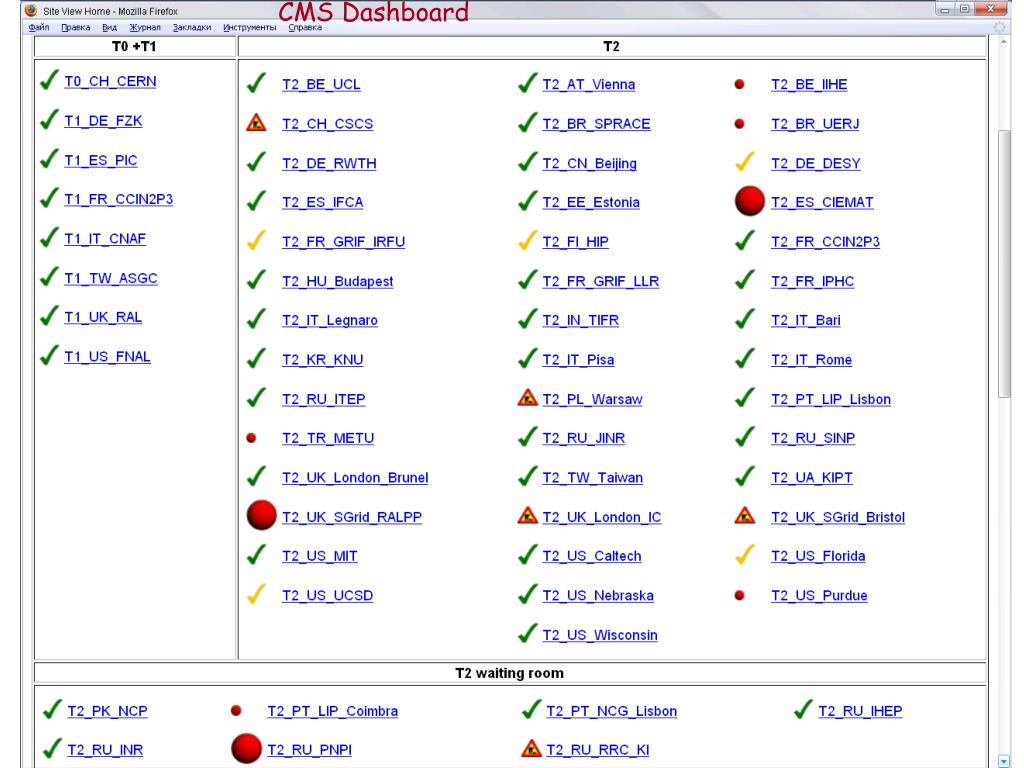Viewport: 1024px width, 768px height.
Task: Follow the T2_PT_NCG_Lisbon link
Action: pos(611,711)
